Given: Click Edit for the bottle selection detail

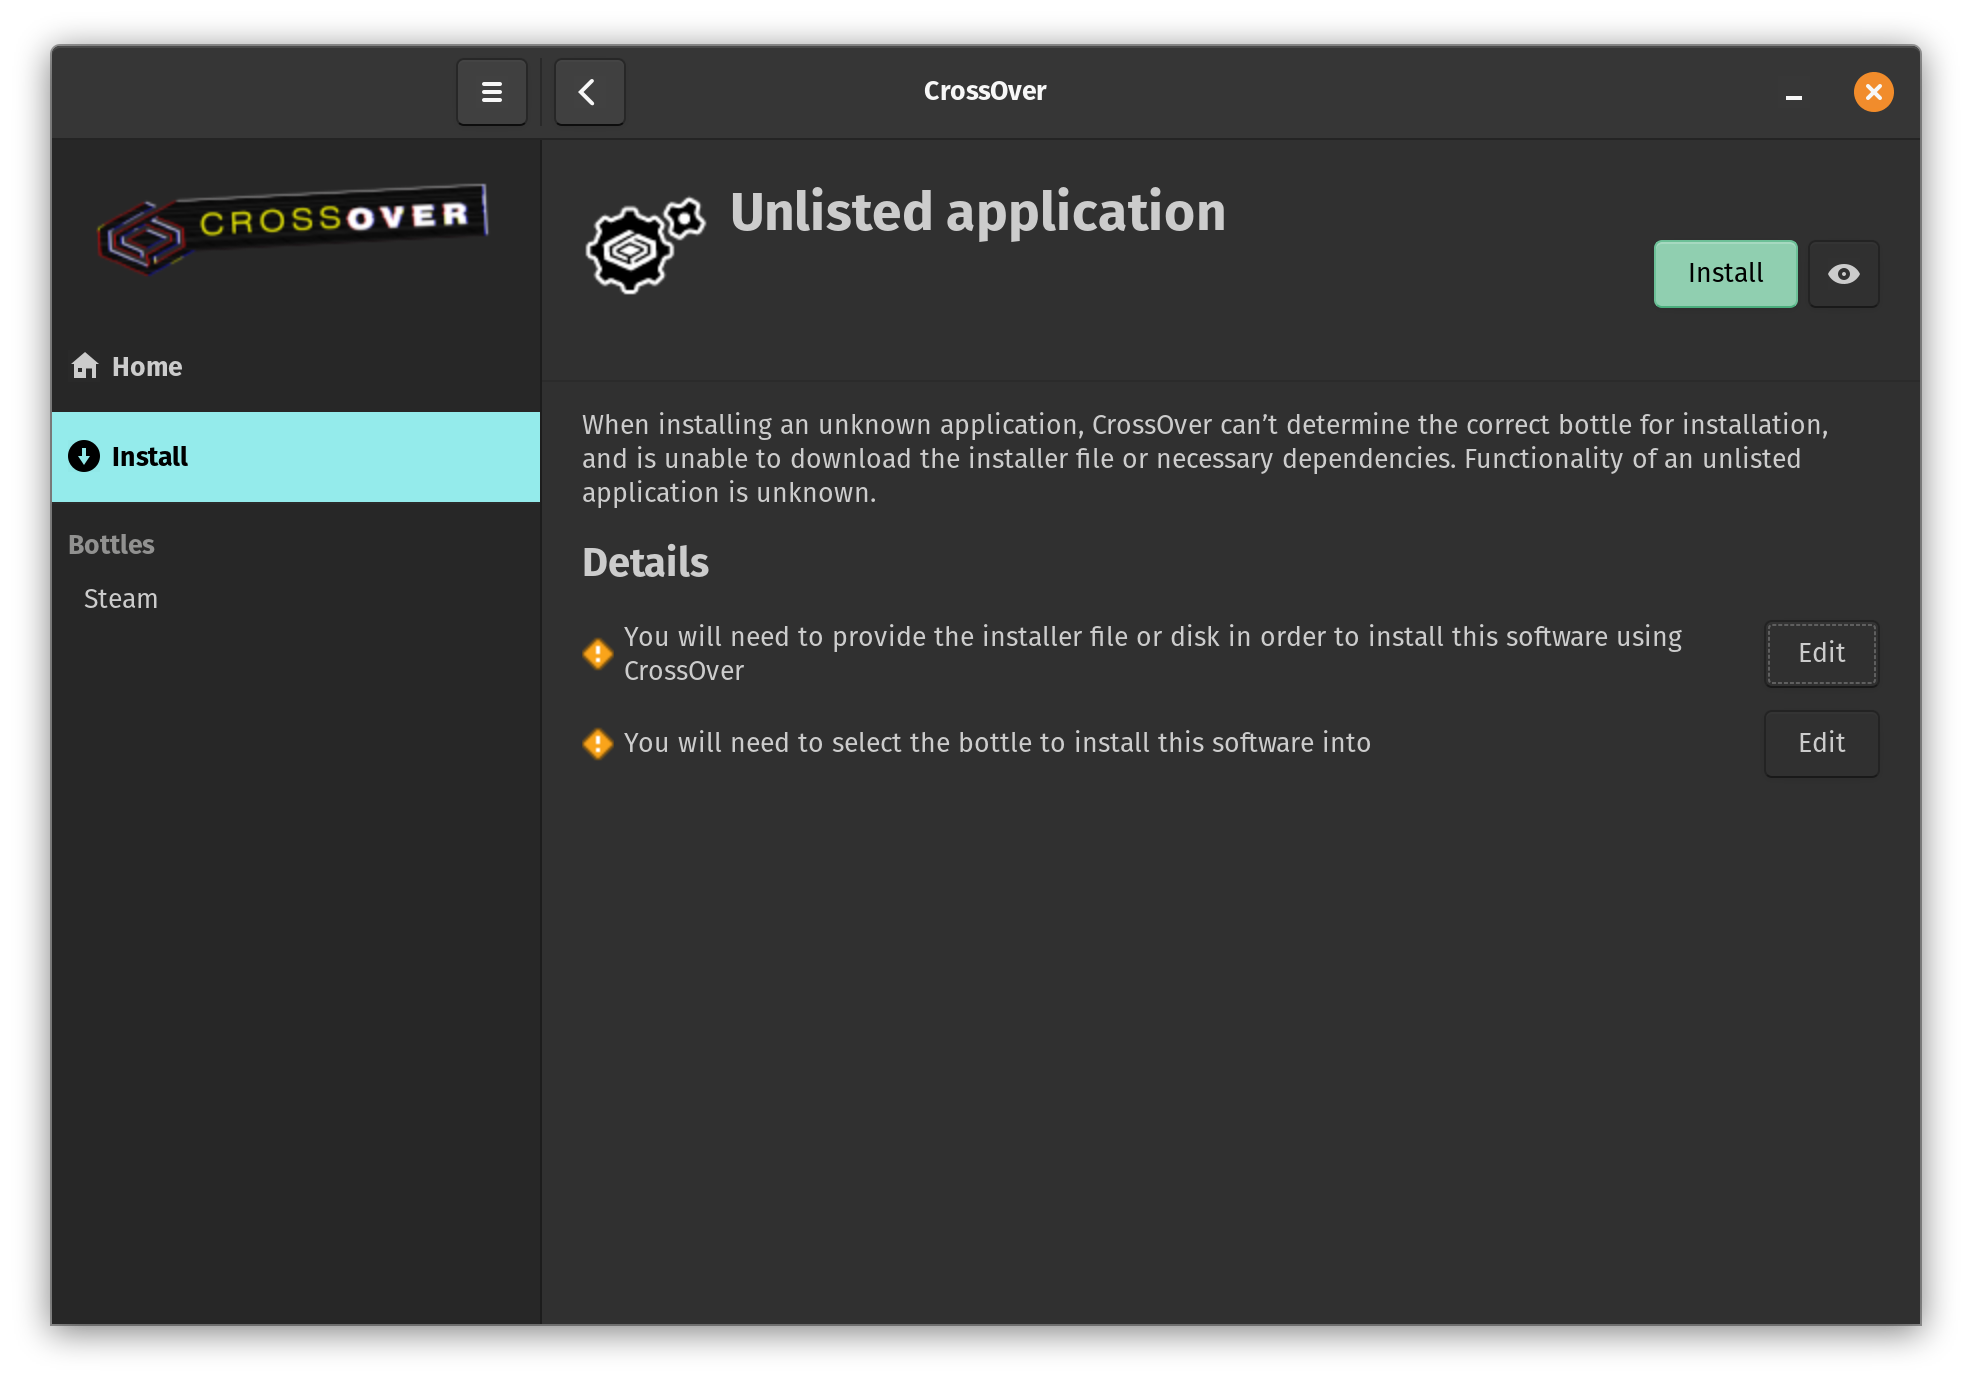Looking at the screenshot, I should 1822,742.
